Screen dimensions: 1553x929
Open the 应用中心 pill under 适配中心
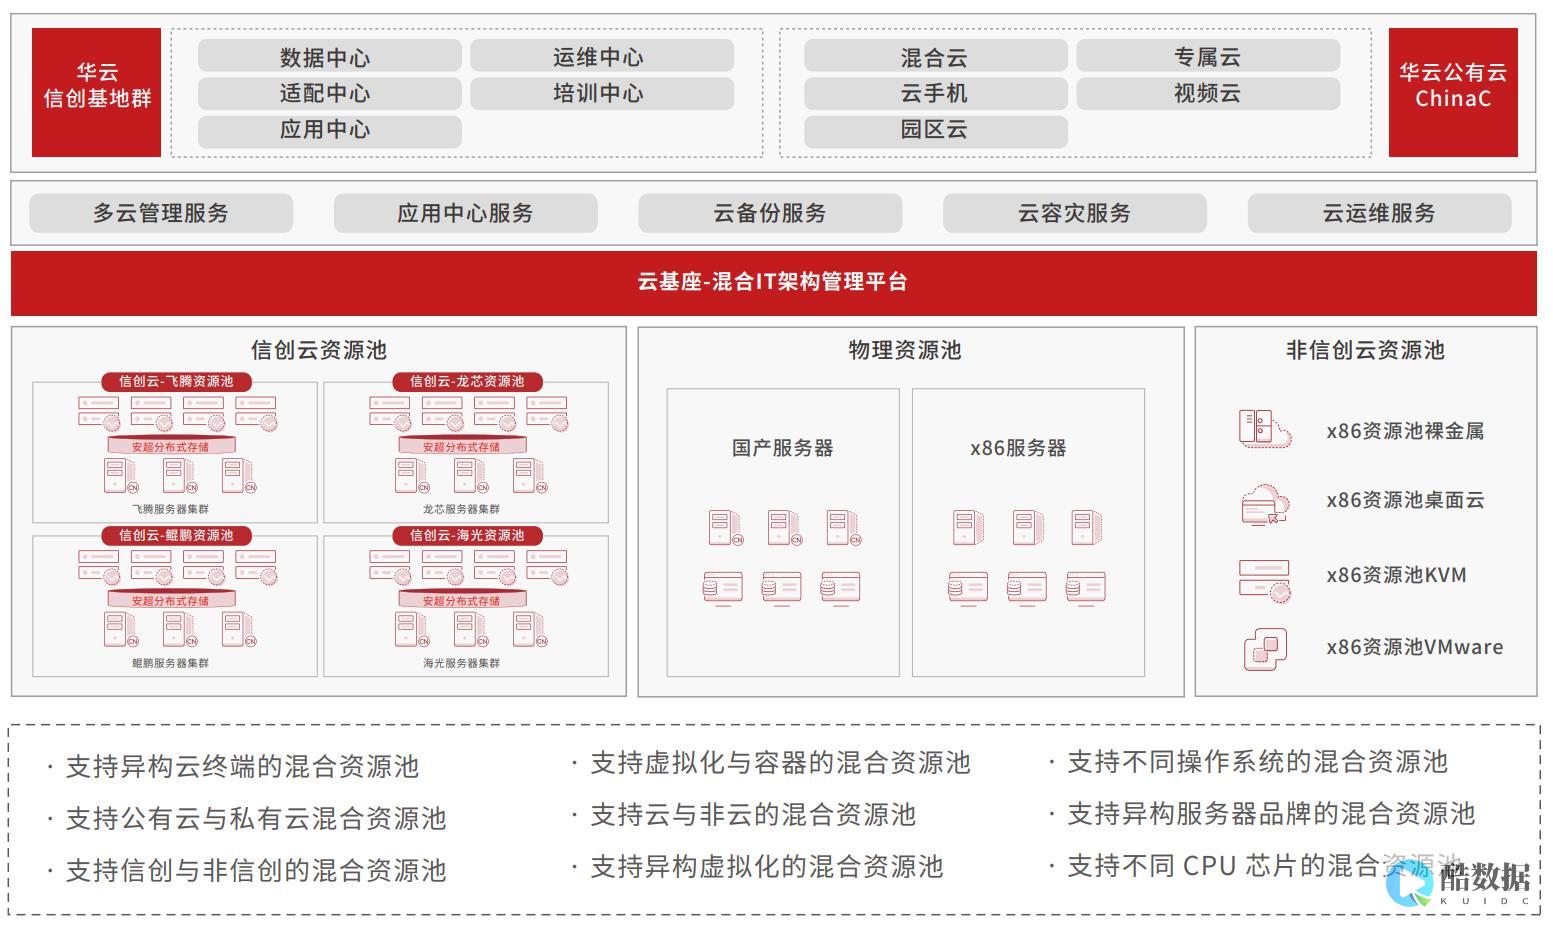tap(329, 130)
